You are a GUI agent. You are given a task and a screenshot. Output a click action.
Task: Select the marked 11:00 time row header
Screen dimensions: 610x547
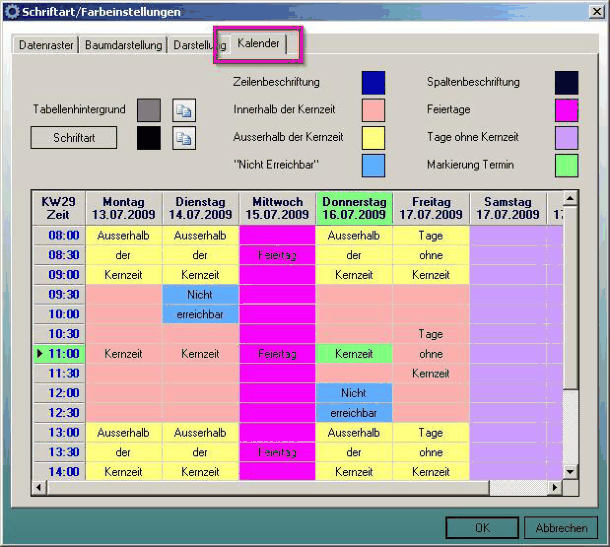pyautogui.click(x=59, y=354)
